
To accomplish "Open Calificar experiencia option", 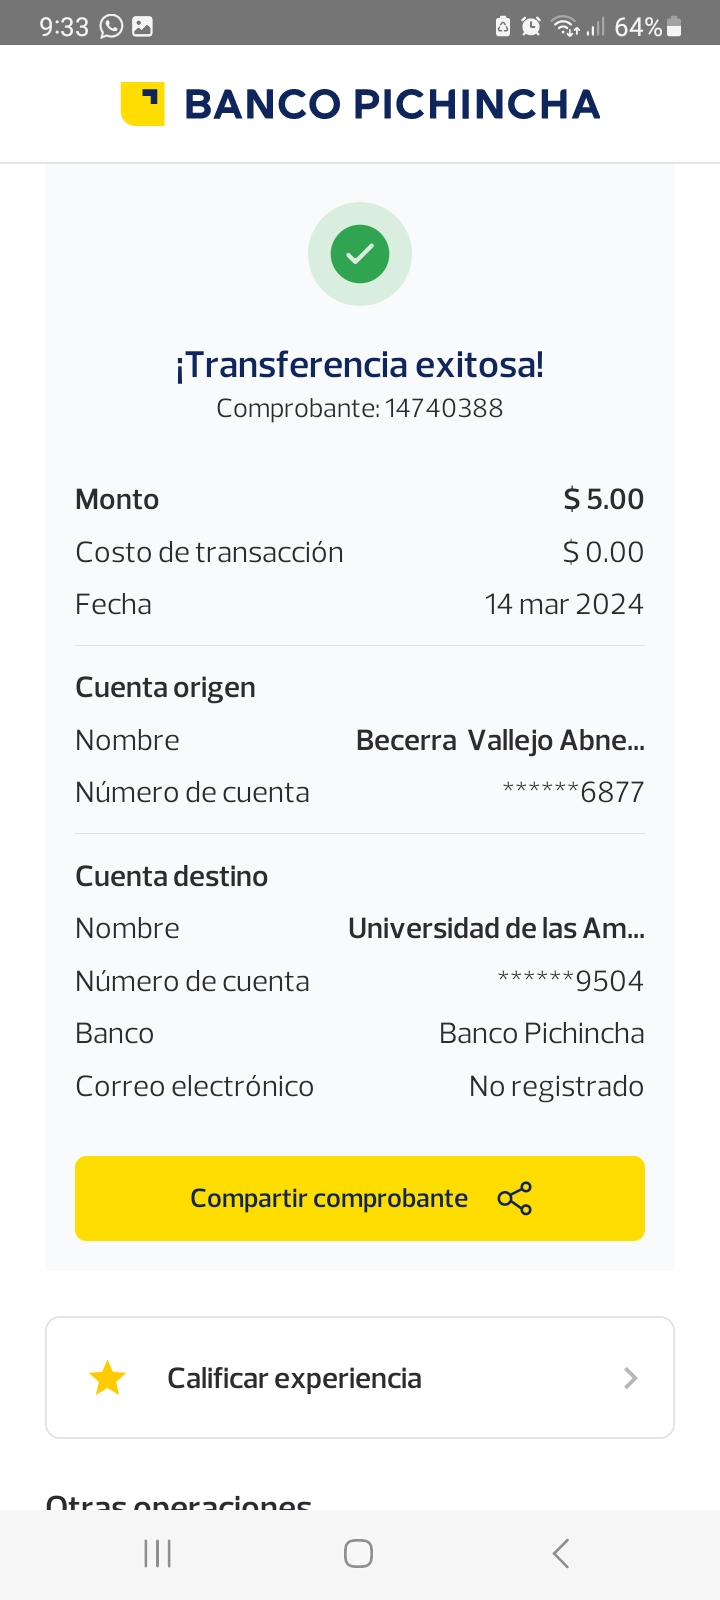I will click(294, 1378).
